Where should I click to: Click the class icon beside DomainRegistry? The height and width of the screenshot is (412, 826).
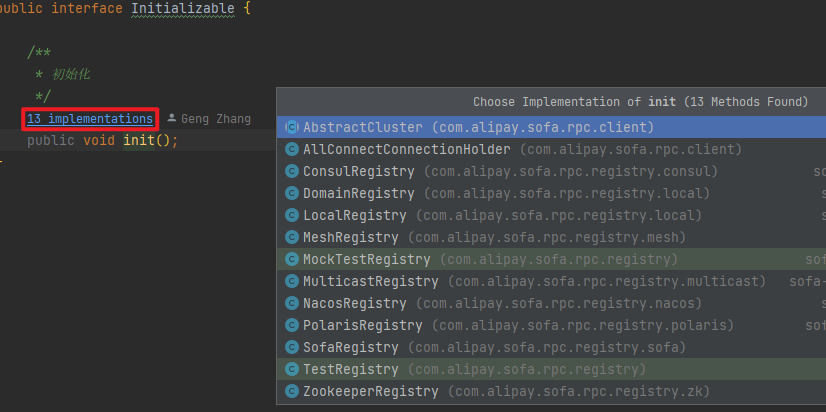pos(292,193)
